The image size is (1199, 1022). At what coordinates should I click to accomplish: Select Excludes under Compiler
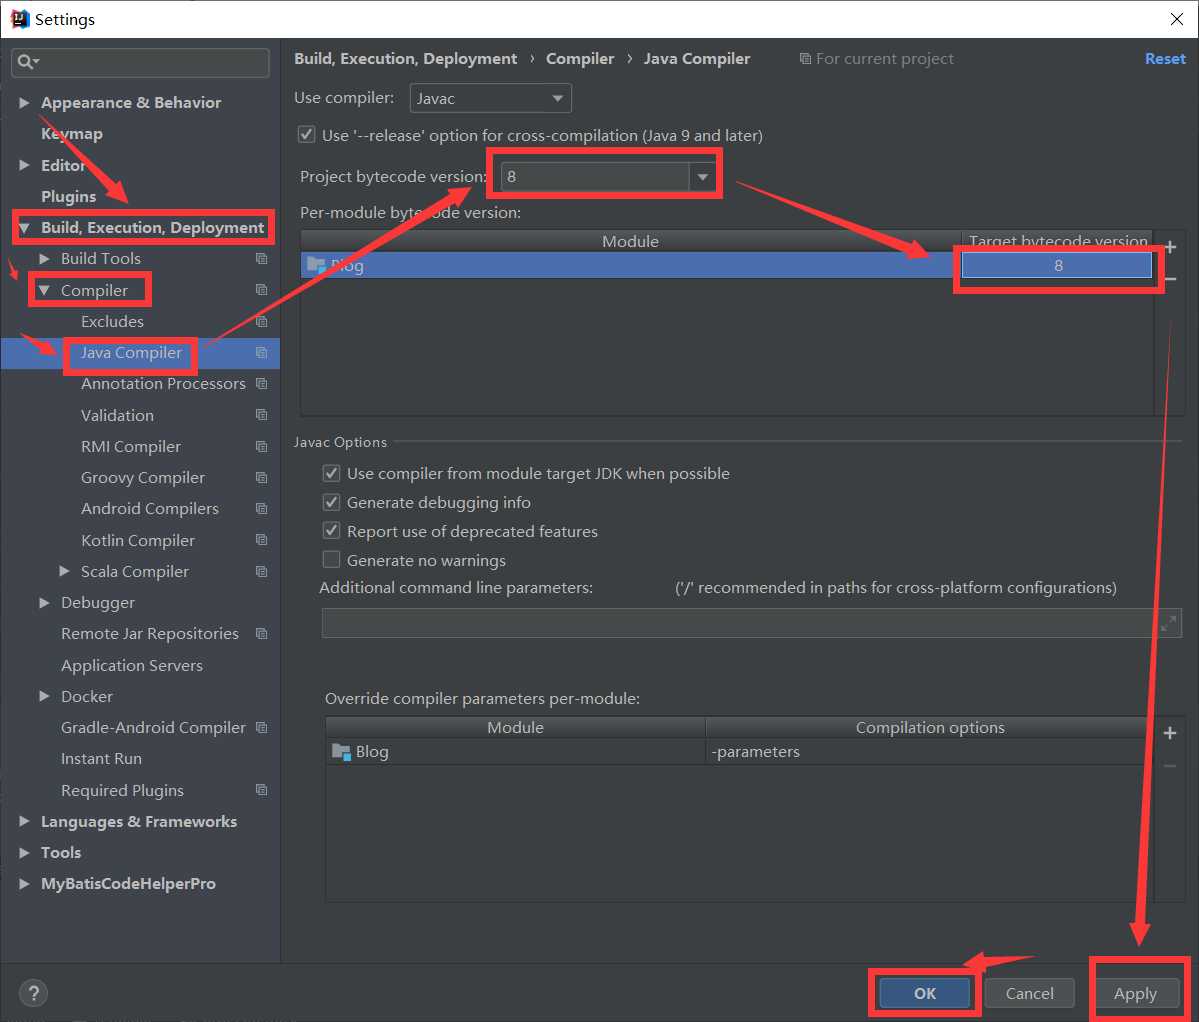[x=112, y=321]
